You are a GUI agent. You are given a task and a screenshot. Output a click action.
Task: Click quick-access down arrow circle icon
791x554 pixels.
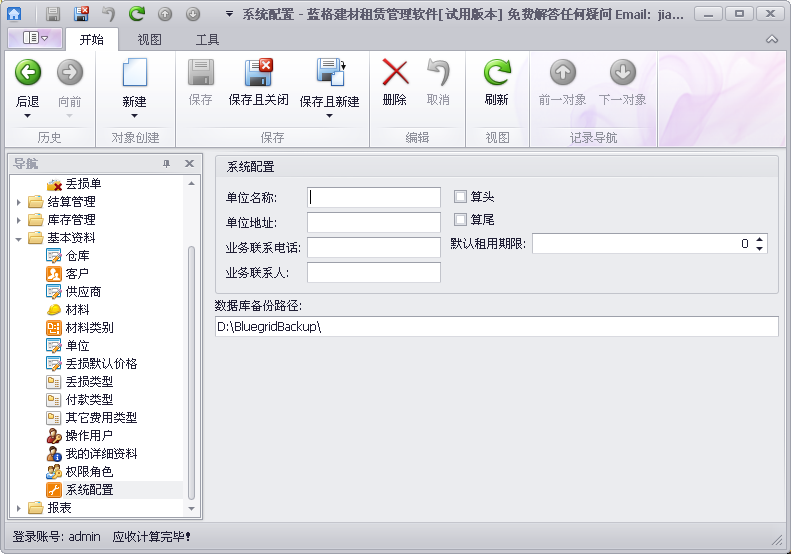(193, 14)
